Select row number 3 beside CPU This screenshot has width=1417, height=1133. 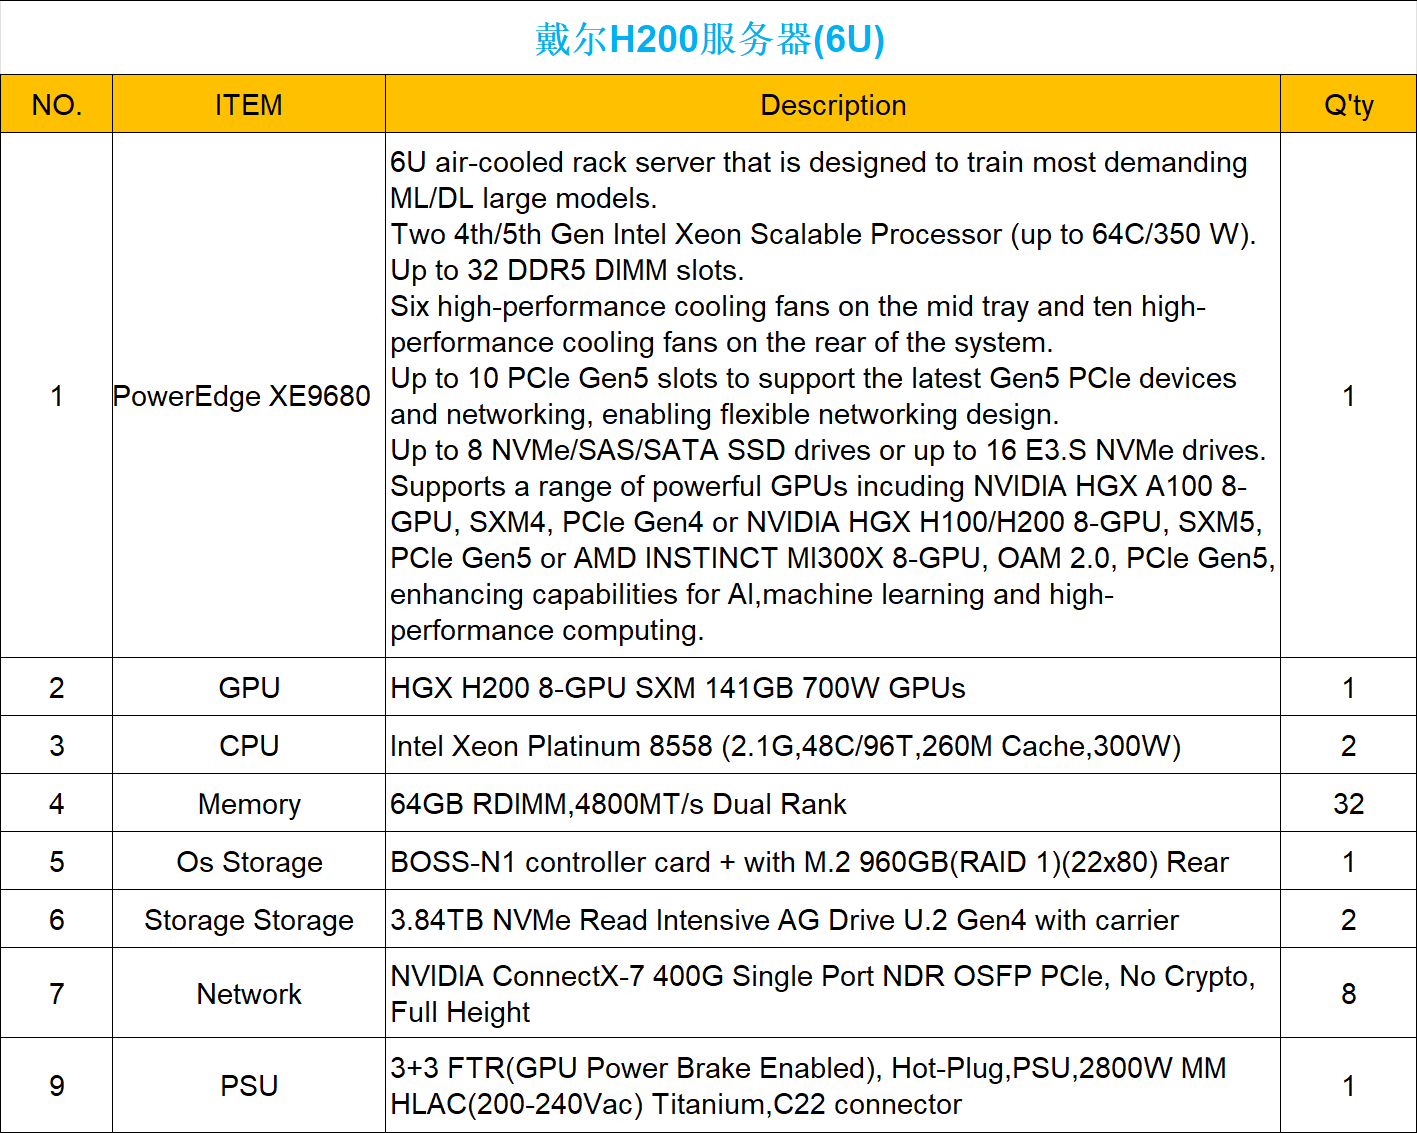[57, 745]
